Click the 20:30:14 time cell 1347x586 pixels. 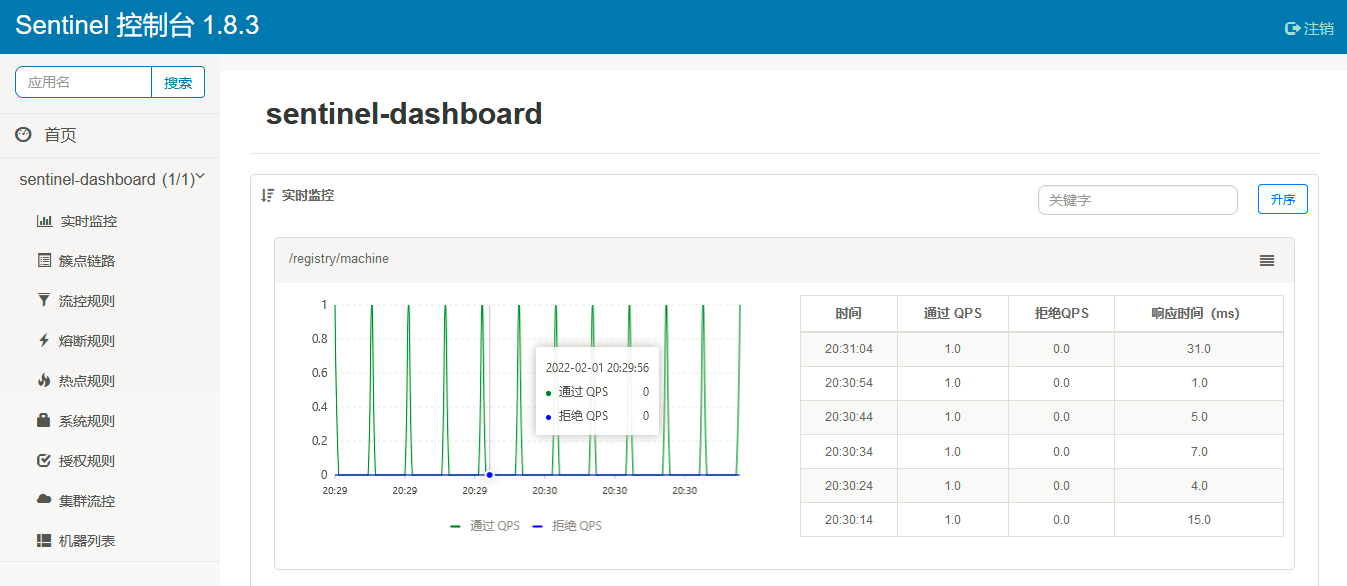coord(849,520)
